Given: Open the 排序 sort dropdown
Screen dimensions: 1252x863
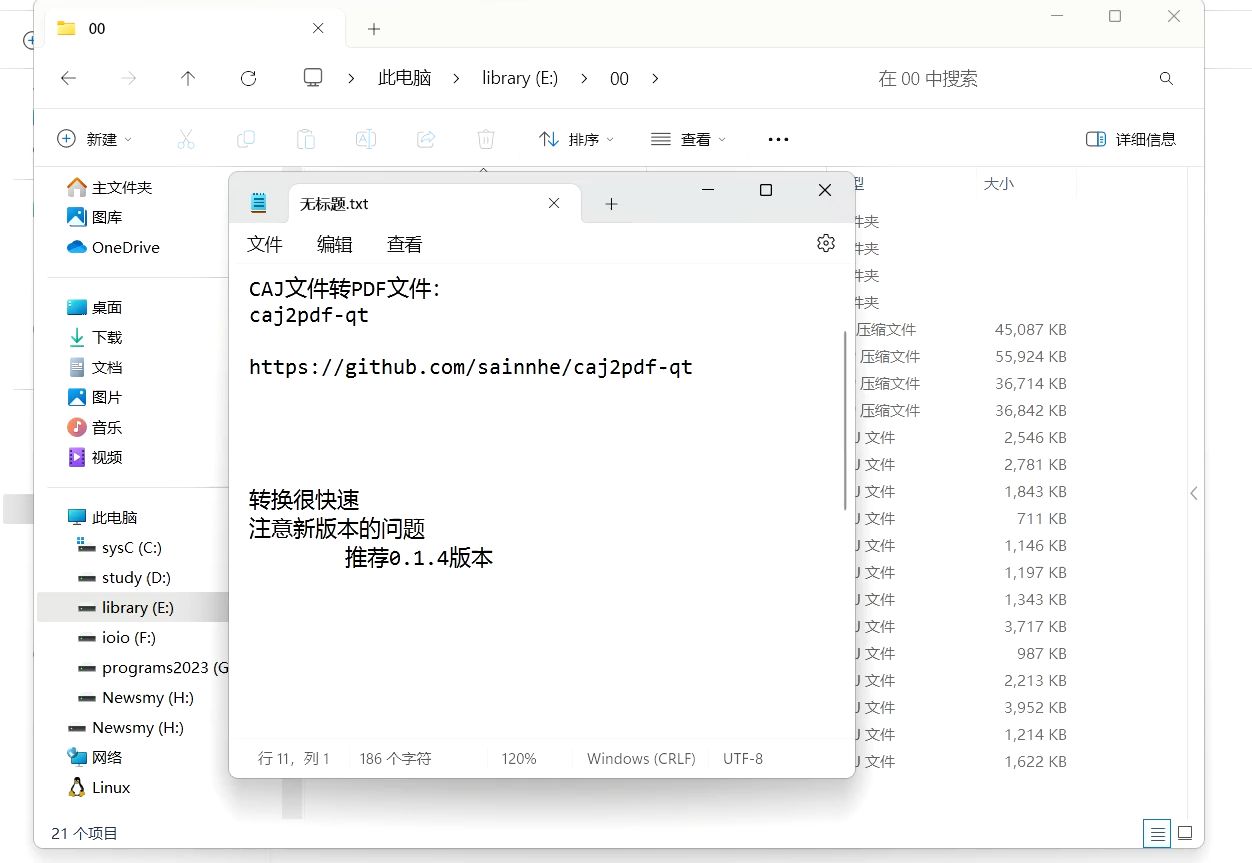Looking at the screenshot, I should pyautogui.click(x=577, y=139).
